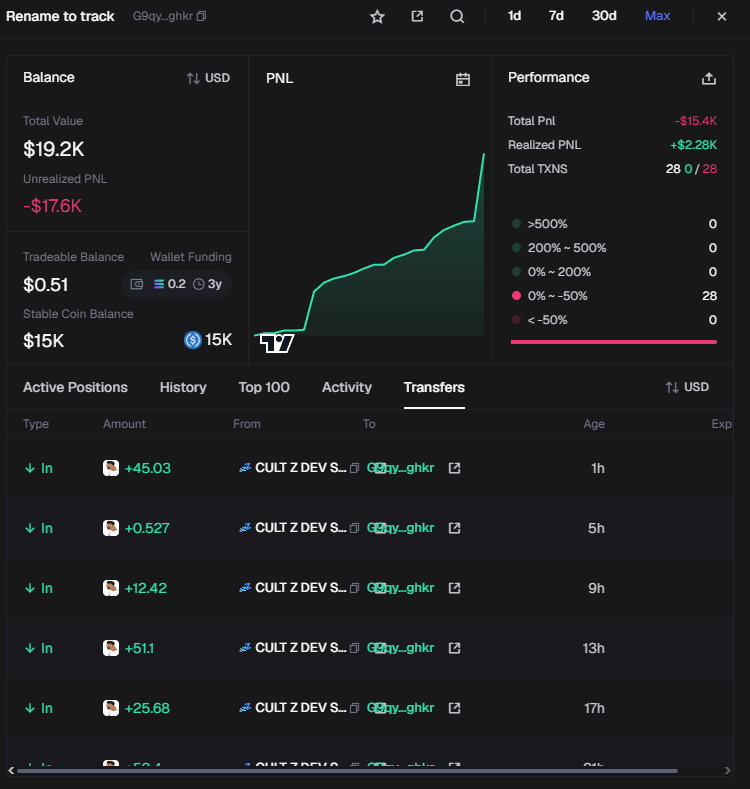Open the Top 100 tab

click(x=264, y=387)
